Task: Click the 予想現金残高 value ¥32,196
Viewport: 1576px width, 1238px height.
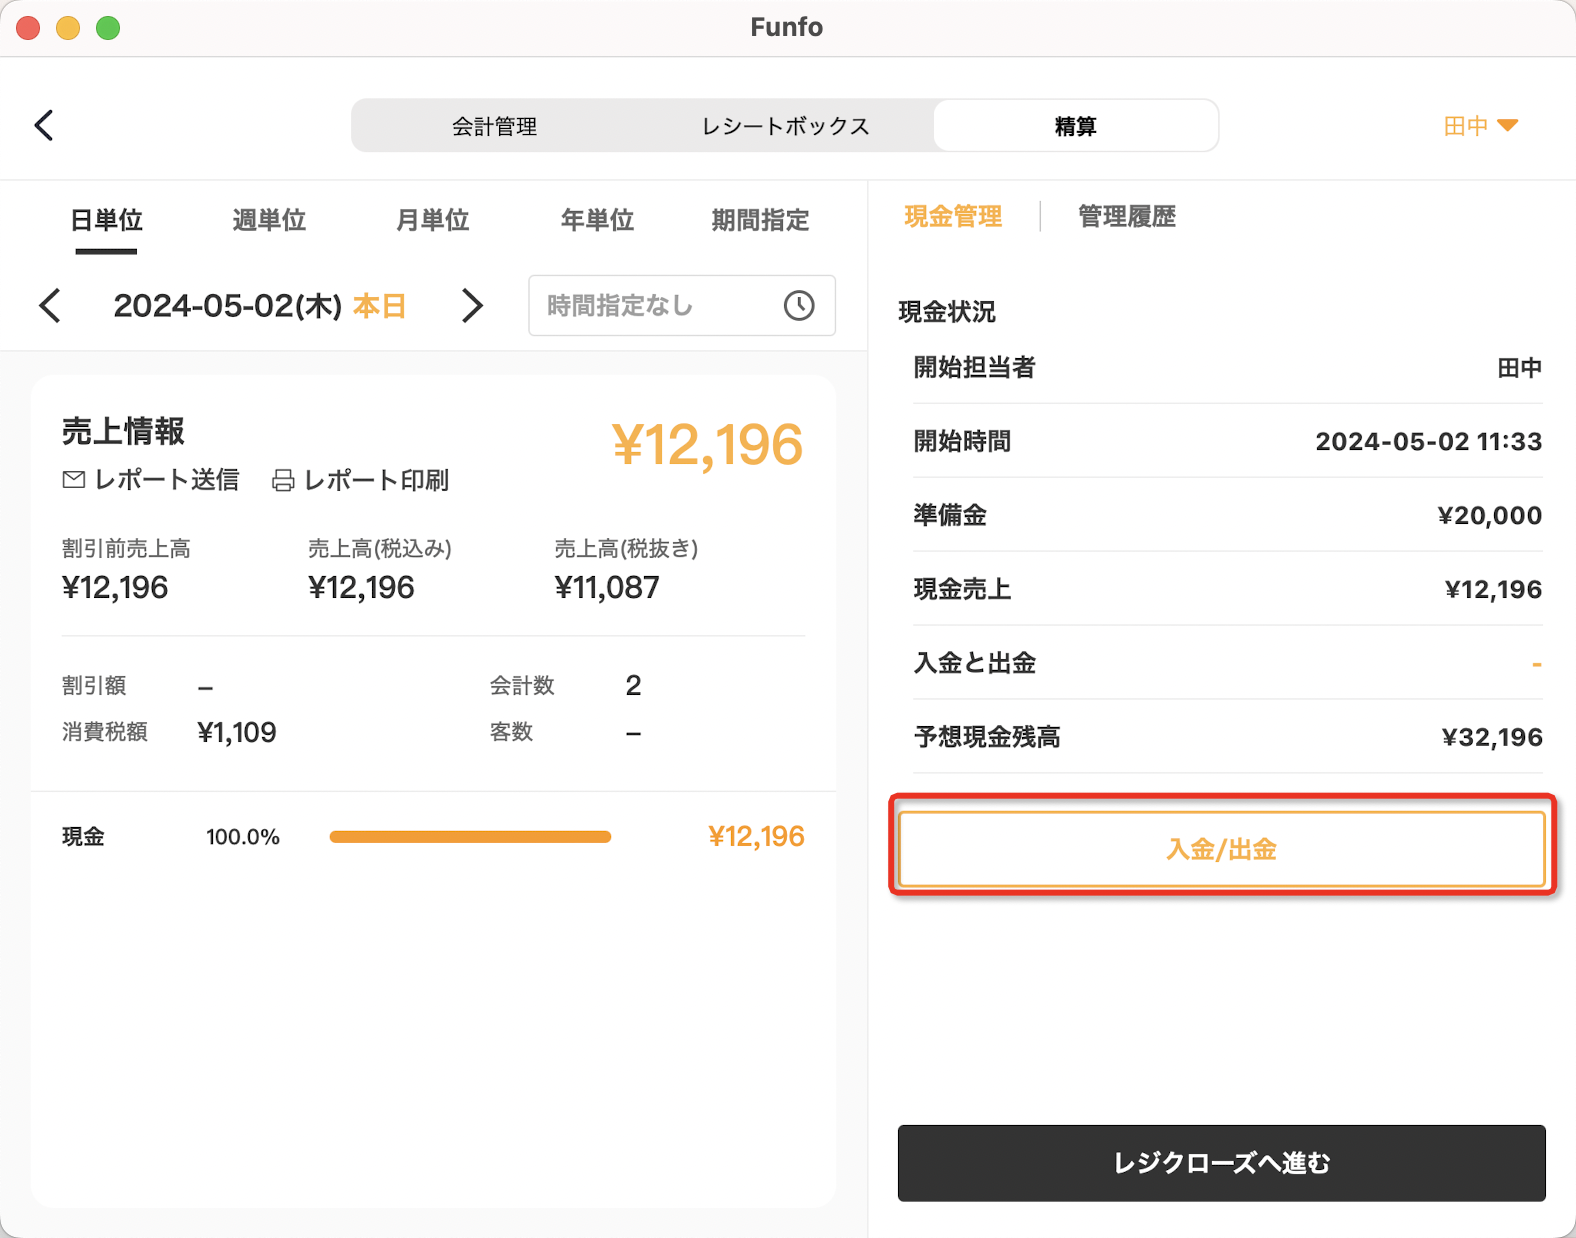Action: (x=1492, y=737)
